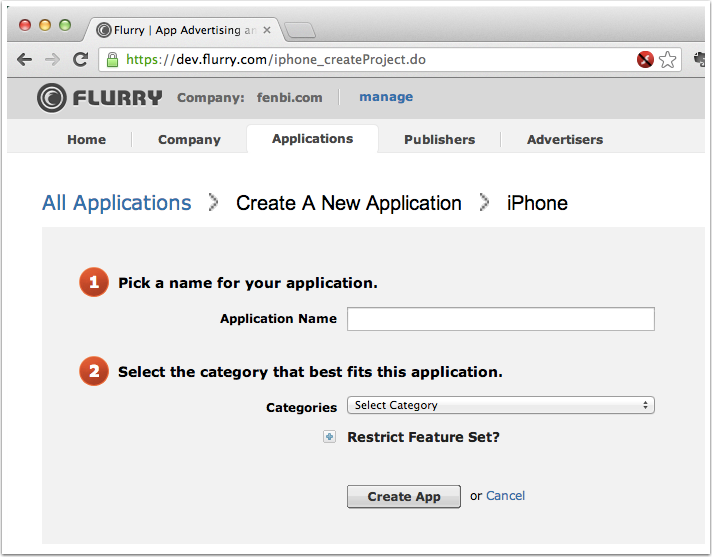Click the browser back arrow
This screenshot has height=557, width=712.
(x=25, y=60)
